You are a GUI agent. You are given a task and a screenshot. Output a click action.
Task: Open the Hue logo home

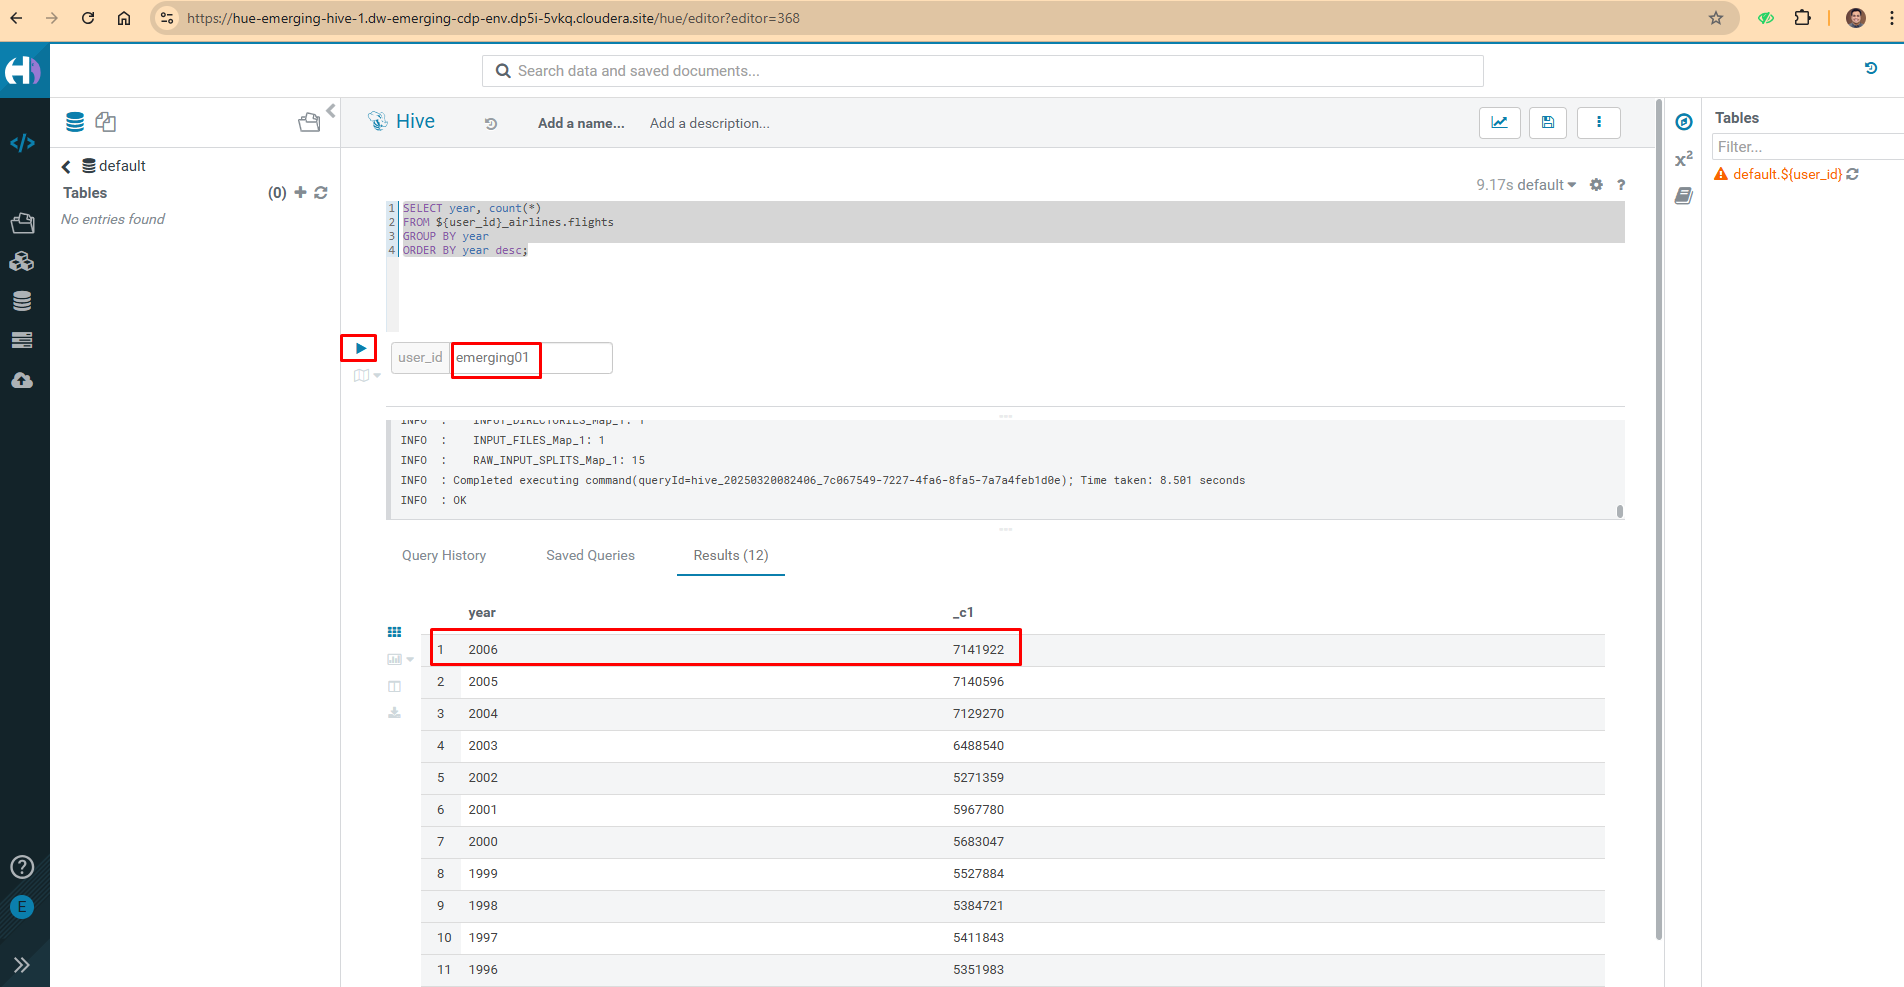pos(22,70)
